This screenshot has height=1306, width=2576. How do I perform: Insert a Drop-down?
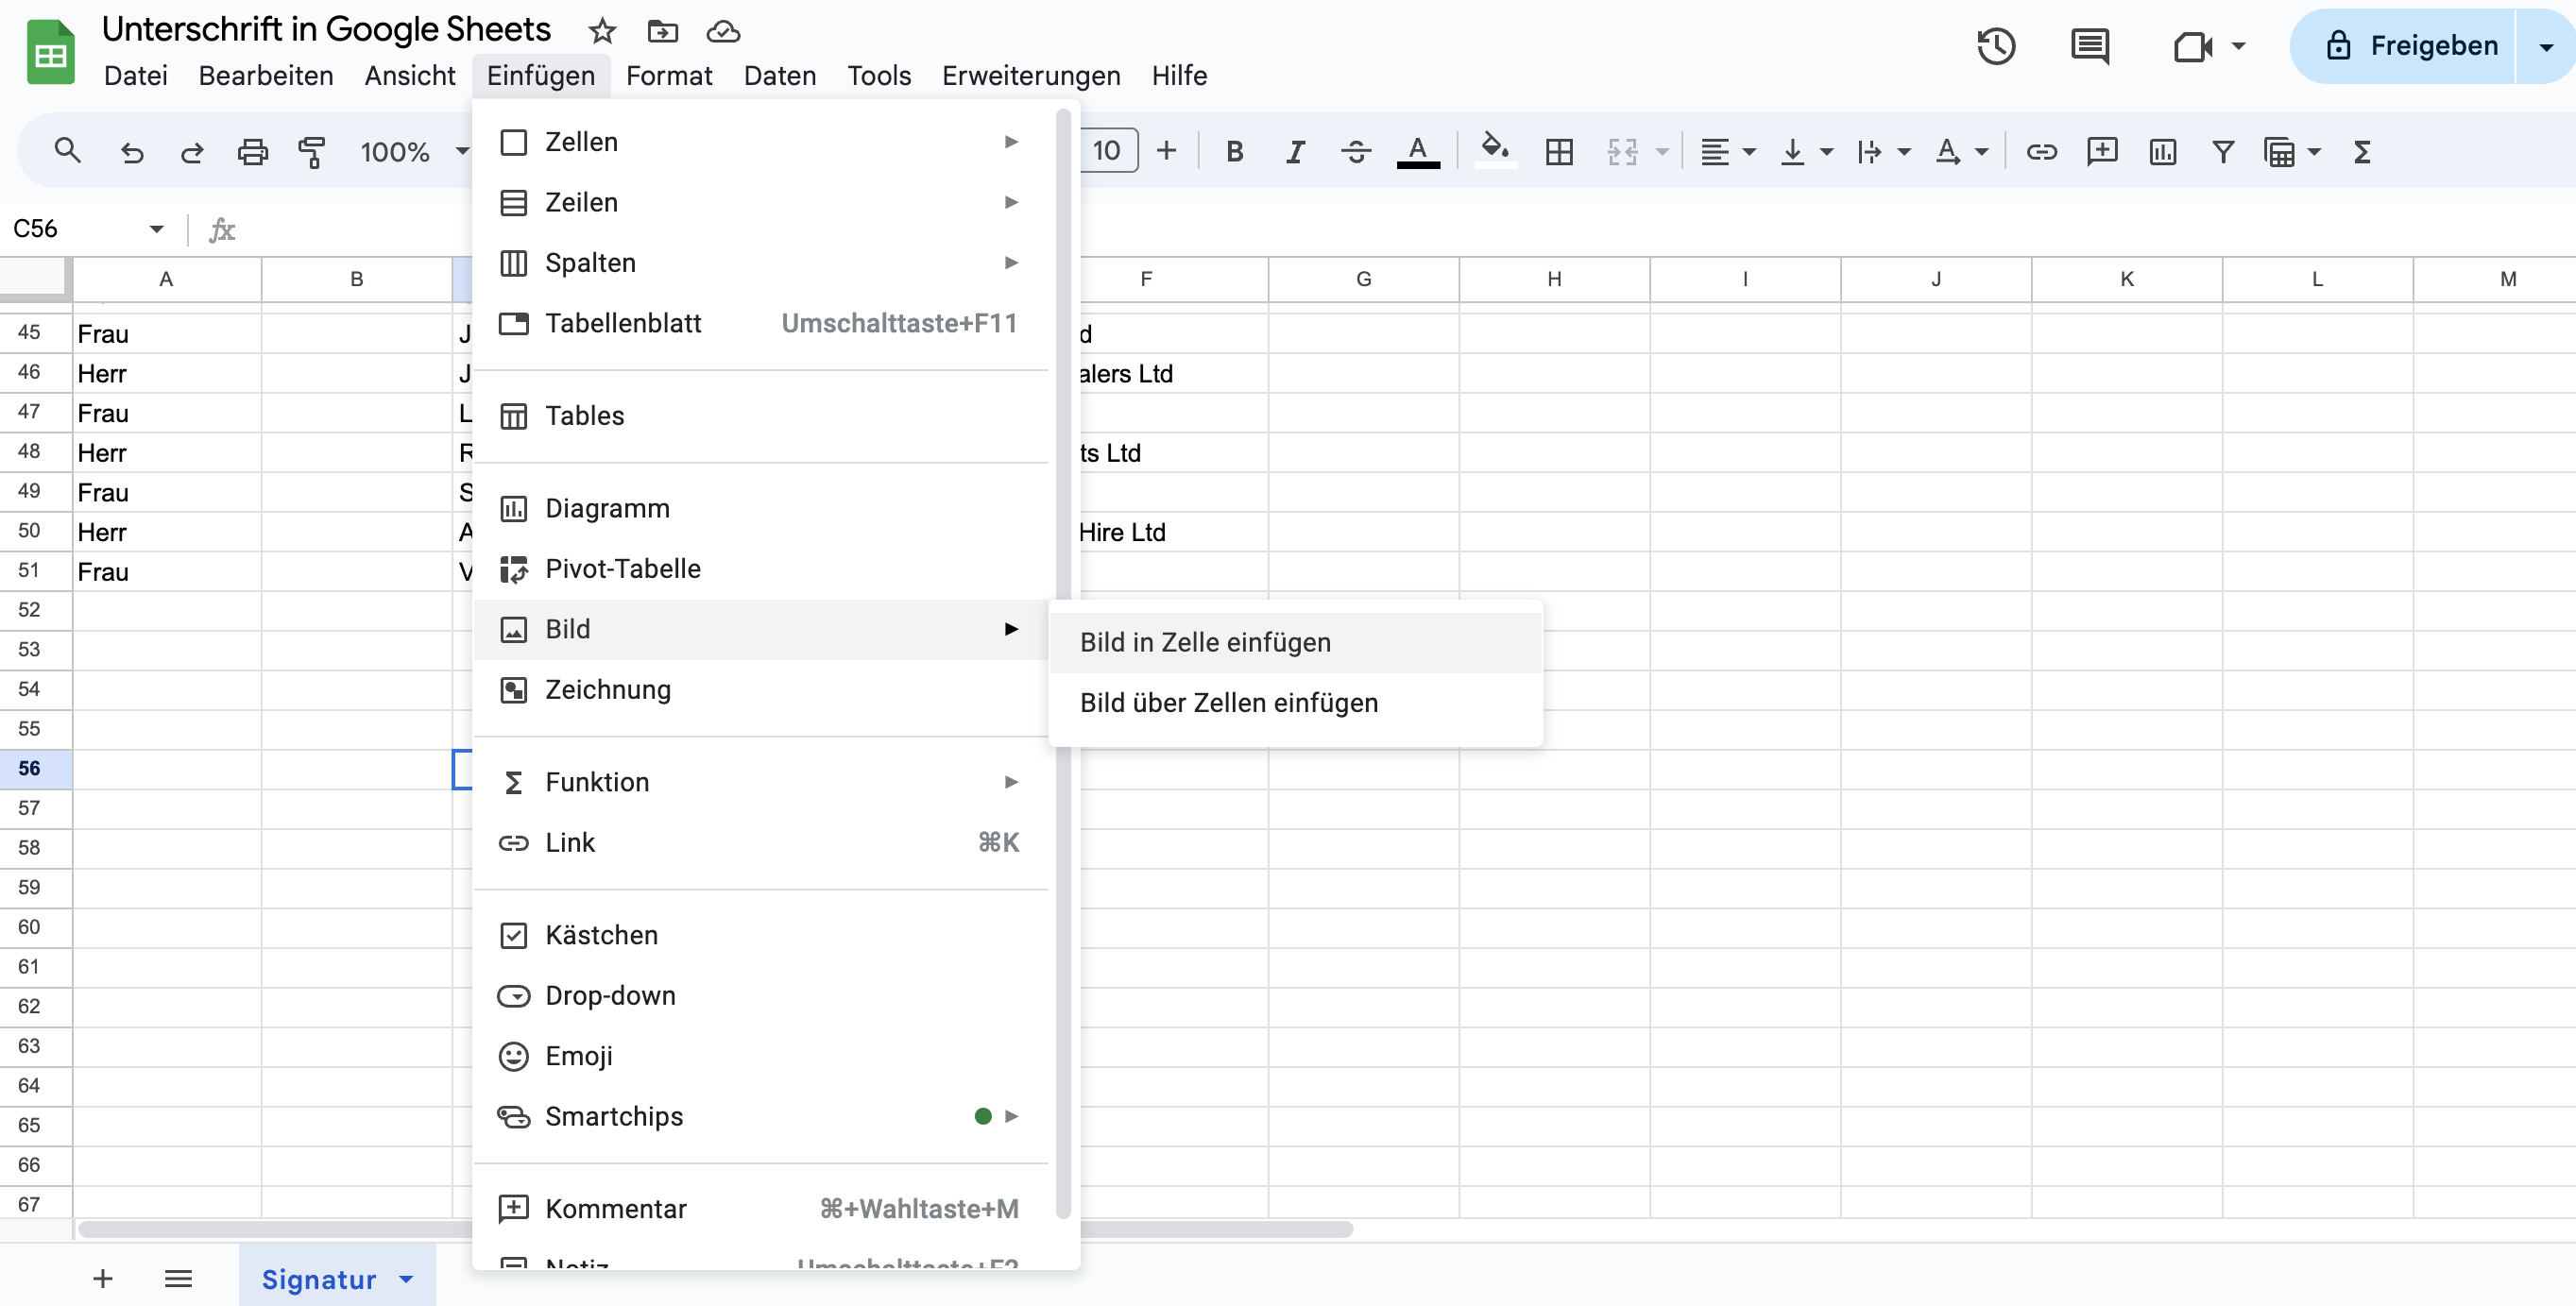click(x=761, y=996)
